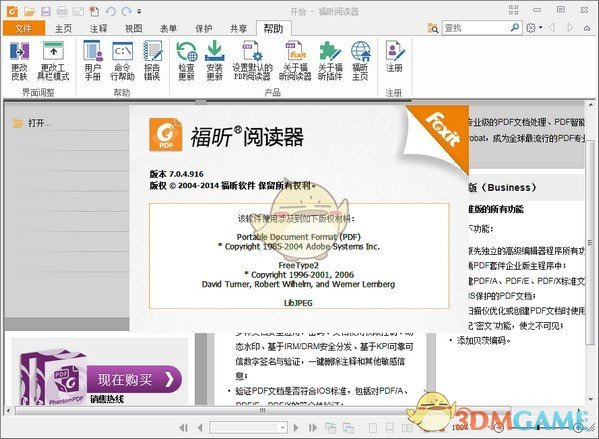Switch to Comment (注释) tab
This screenshot has height=439, width=599.
pos(99,28)
